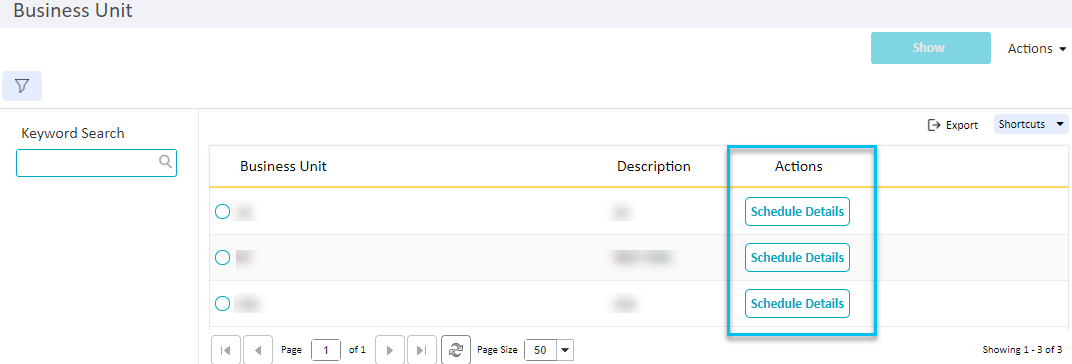Refresh the business unit grid

[455, 350]
